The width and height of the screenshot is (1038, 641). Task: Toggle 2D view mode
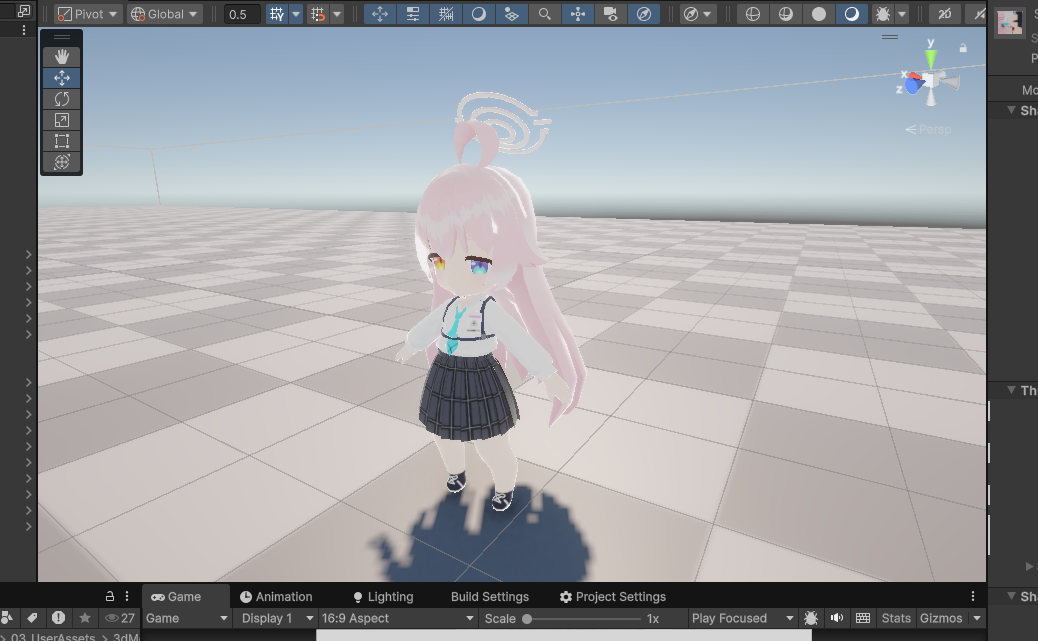click(945, 14)
